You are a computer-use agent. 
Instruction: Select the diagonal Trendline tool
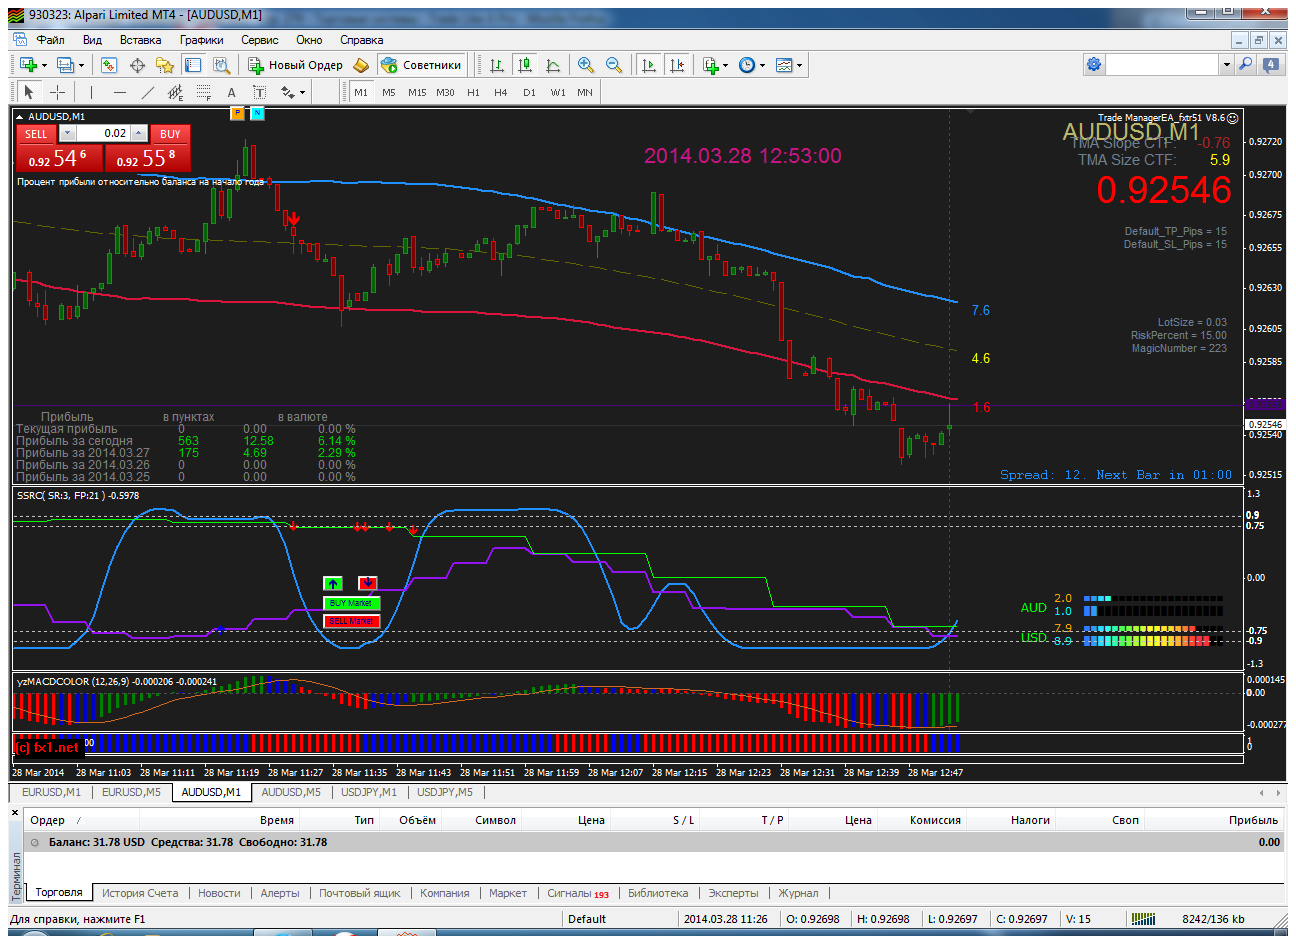[148, 92]
